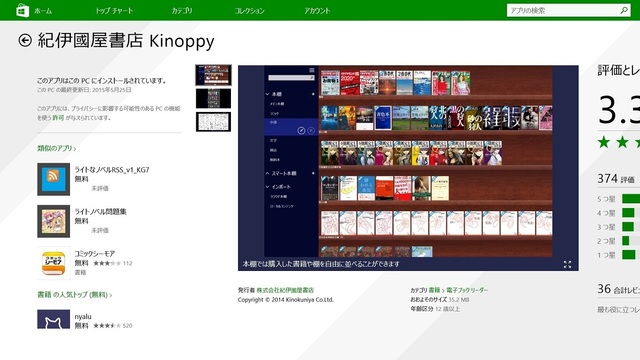Open 書籍の人気トップ (無料) link
640x360 pixels.
pyautogui.click(x=75, y=294)
